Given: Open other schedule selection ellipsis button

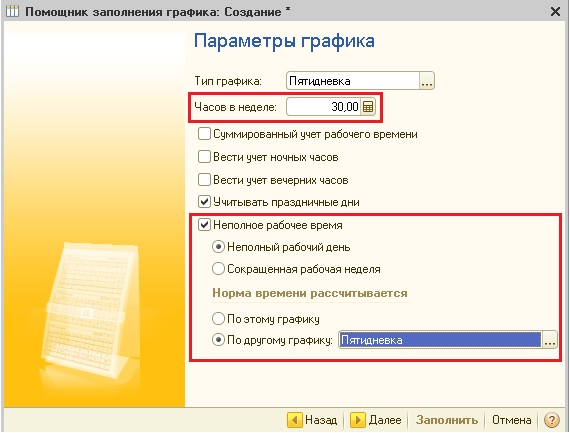Looking at the screenshot, I should click(550, 340).
